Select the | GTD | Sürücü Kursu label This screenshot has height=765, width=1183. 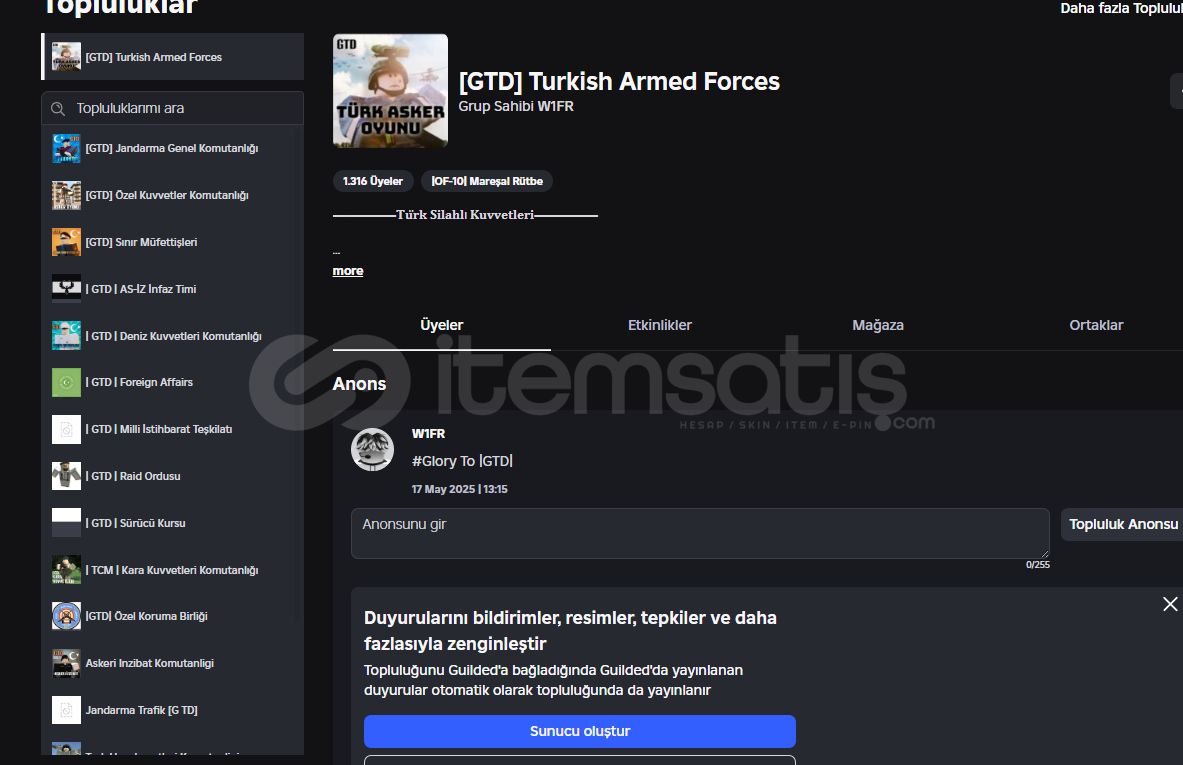(x=136, y=523)
